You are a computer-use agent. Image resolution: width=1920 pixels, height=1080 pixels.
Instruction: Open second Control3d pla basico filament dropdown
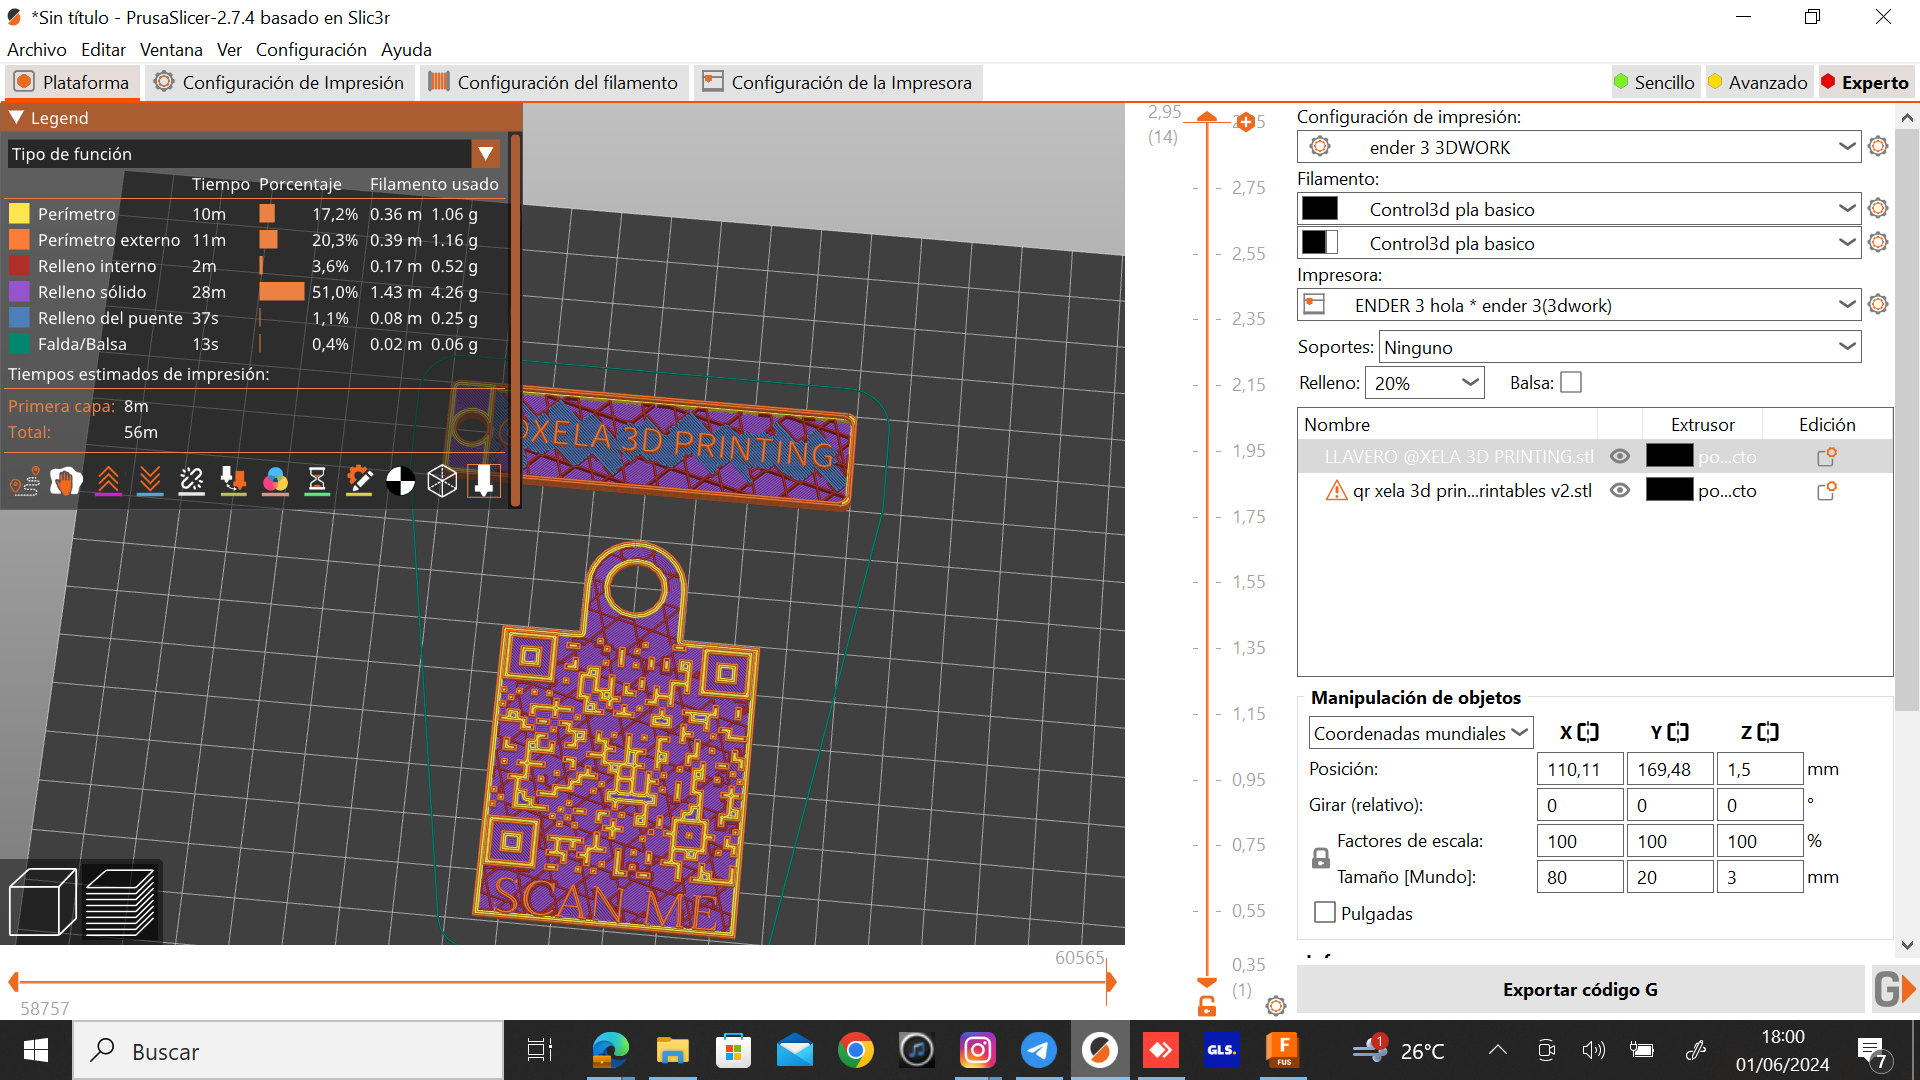[x=1579, y=243]
